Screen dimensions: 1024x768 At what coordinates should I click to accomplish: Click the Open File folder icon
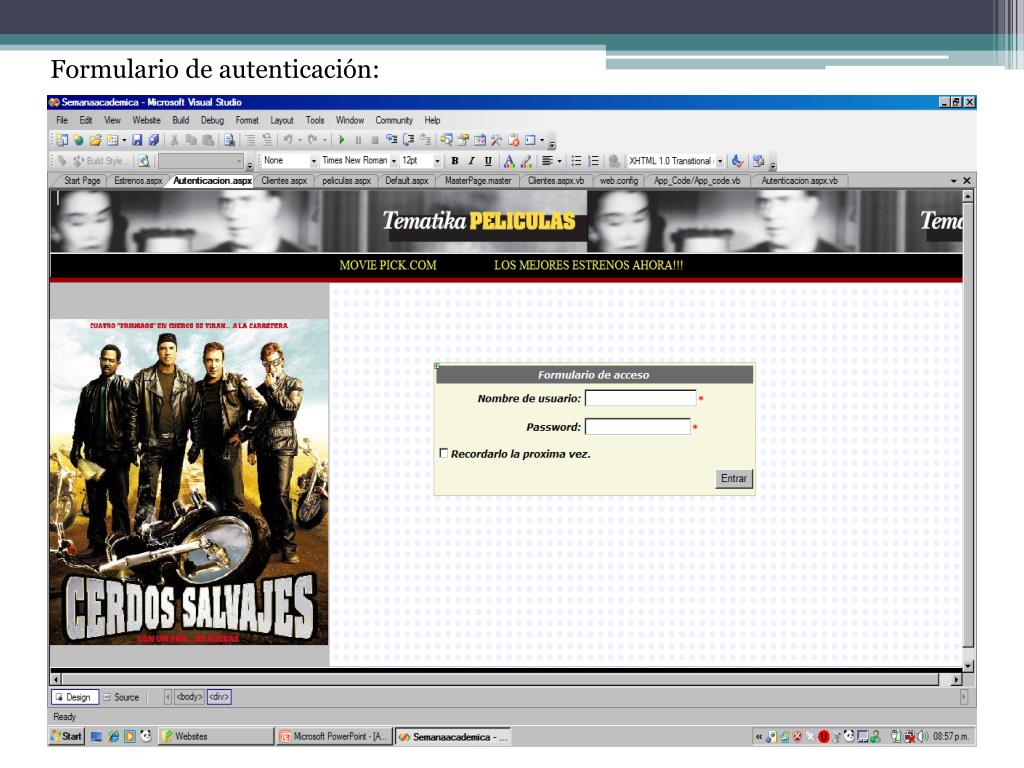point(95,140)
